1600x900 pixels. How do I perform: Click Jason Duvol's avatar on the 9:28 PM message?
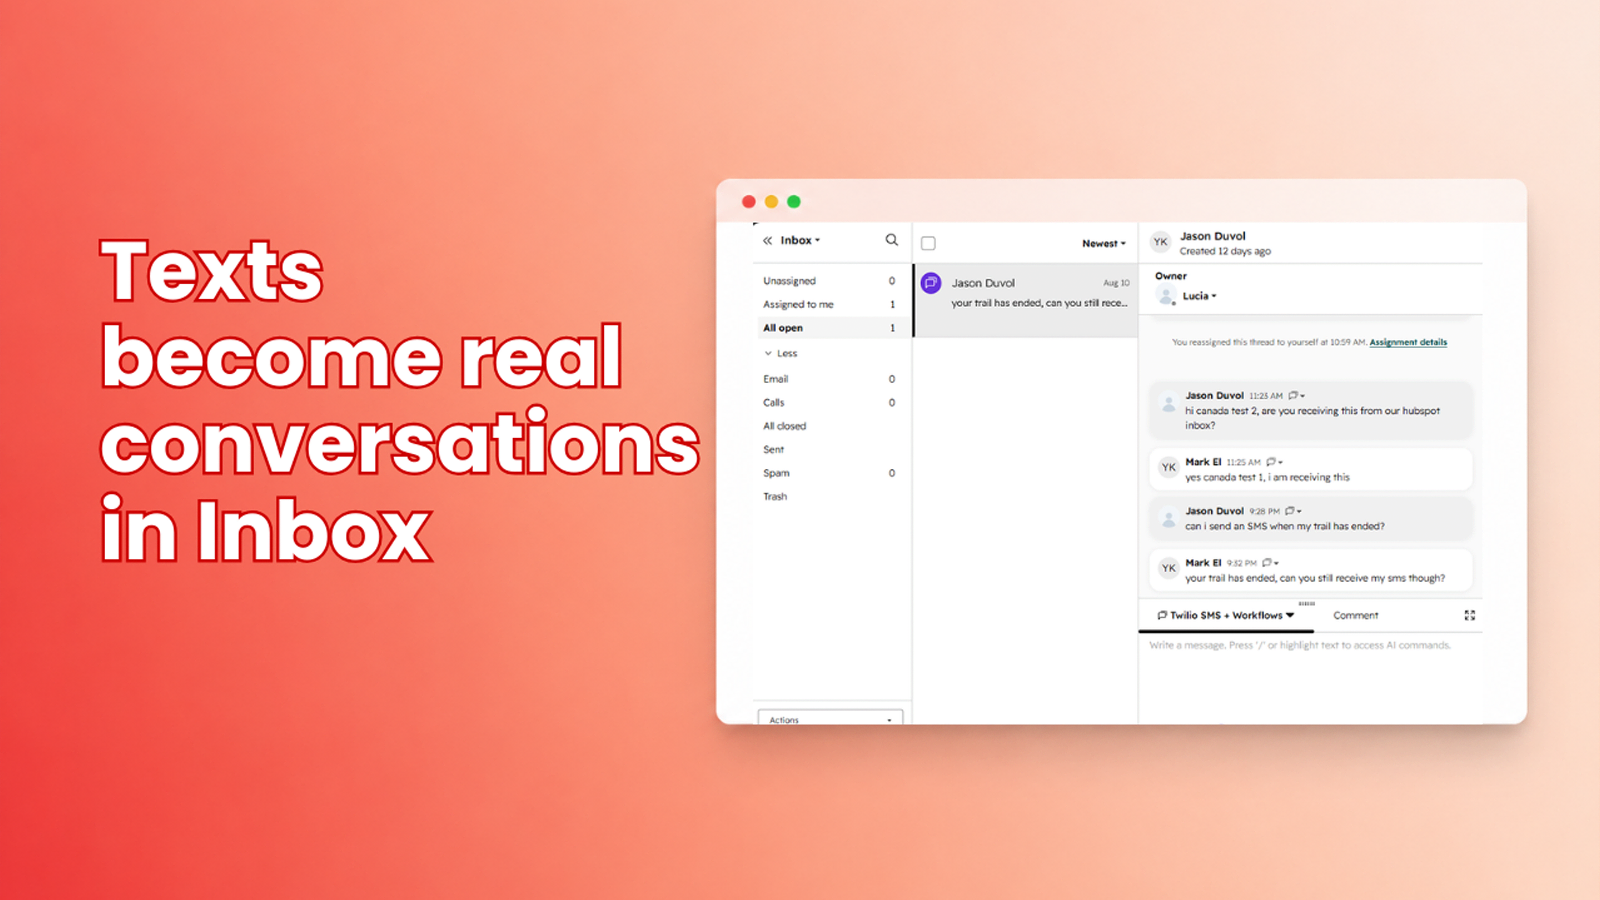tap(1168, 518)
